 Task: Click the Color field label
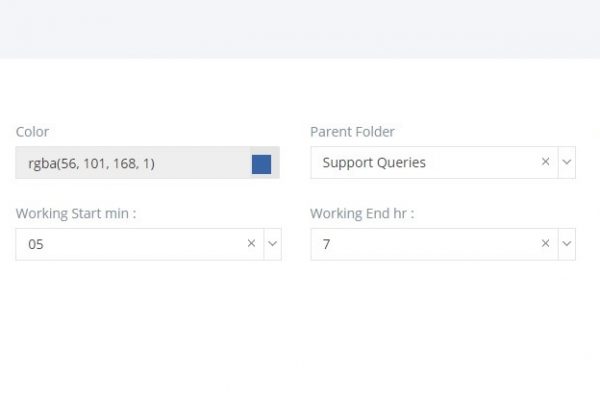[x=32, y=132]
